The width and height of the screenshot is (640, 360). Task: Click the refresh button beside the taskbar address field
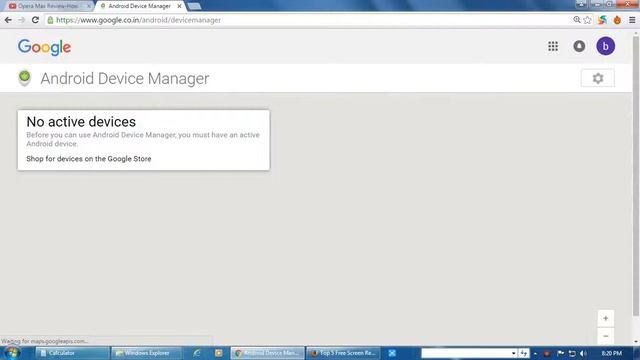[x=524, y=353]
